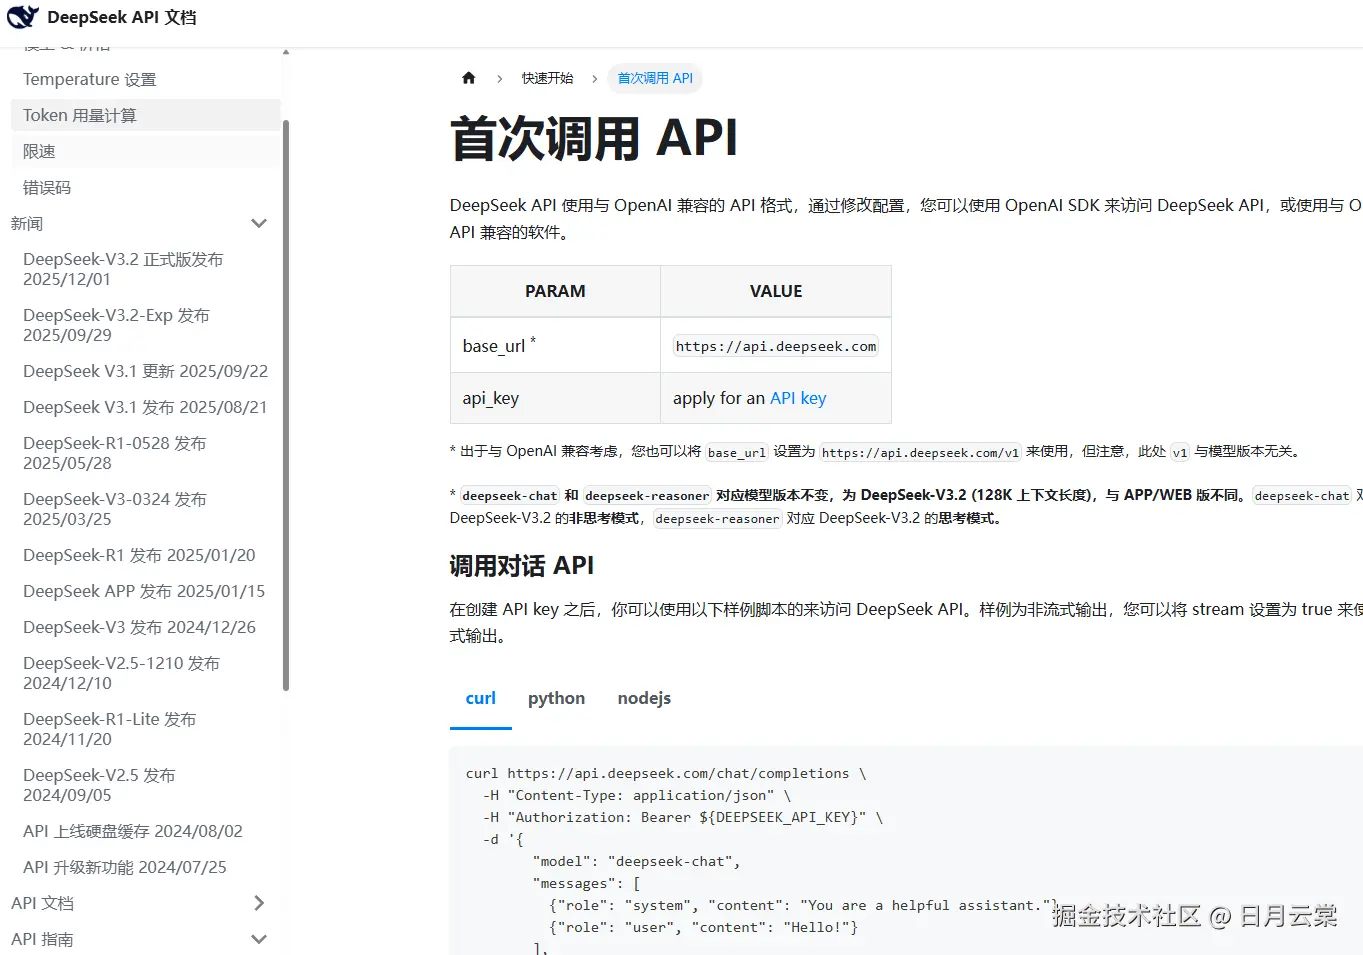Click the DeepSeek whale logo
Viewport: 1363px width, 955px height.
point(22,17)
